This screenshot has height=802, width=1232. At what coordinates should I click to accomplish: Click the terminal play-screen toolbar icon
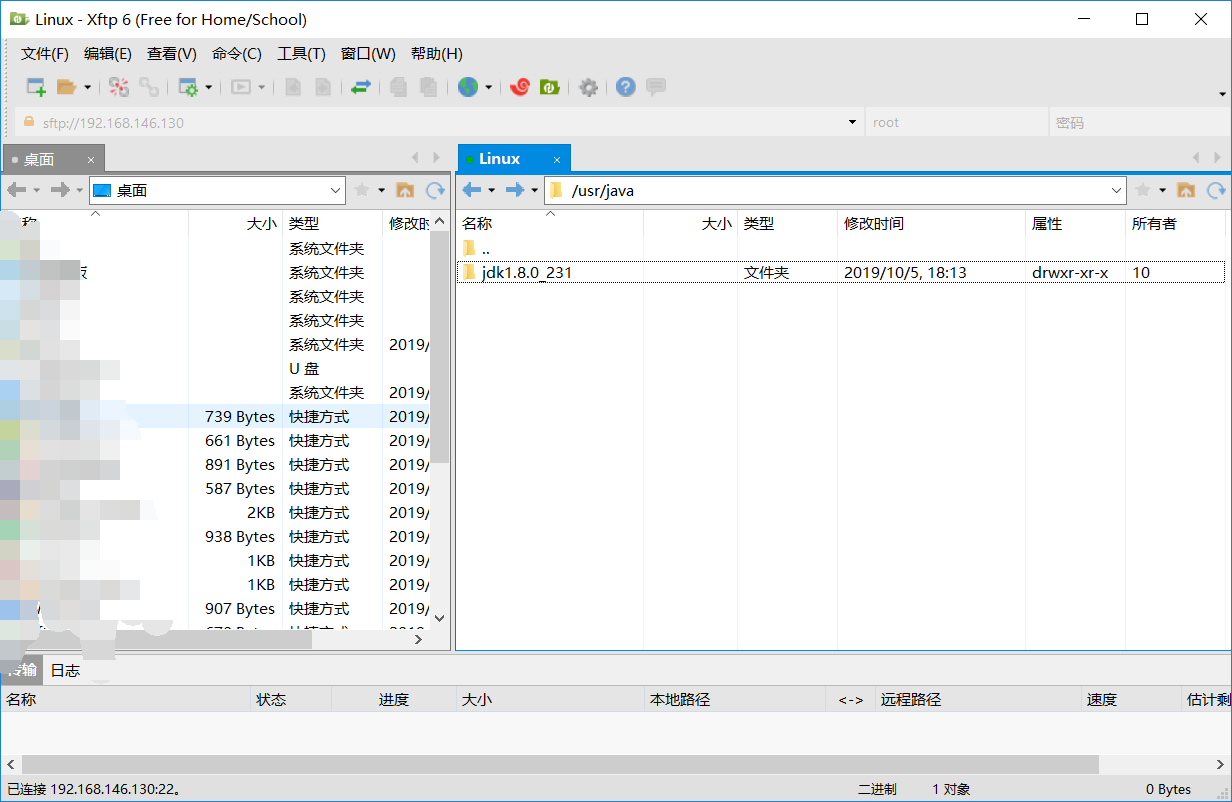(241, 87)
